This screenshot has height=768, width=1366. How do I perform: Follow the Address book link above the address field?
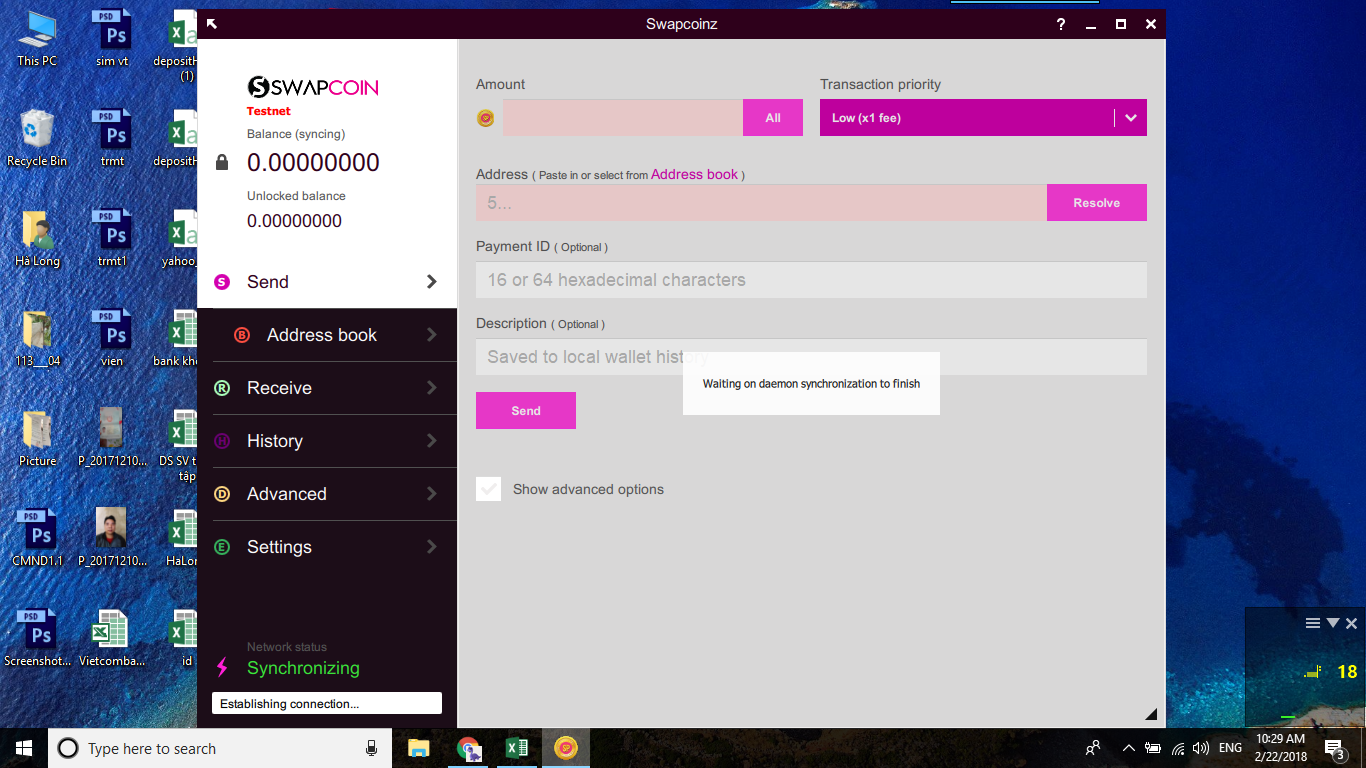click(x=694, y=174)
